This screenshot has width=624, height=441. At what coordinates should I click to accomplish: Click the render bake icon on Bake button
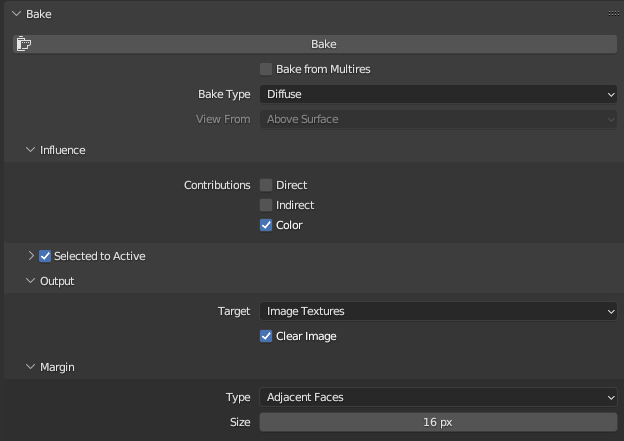(24, 44)
